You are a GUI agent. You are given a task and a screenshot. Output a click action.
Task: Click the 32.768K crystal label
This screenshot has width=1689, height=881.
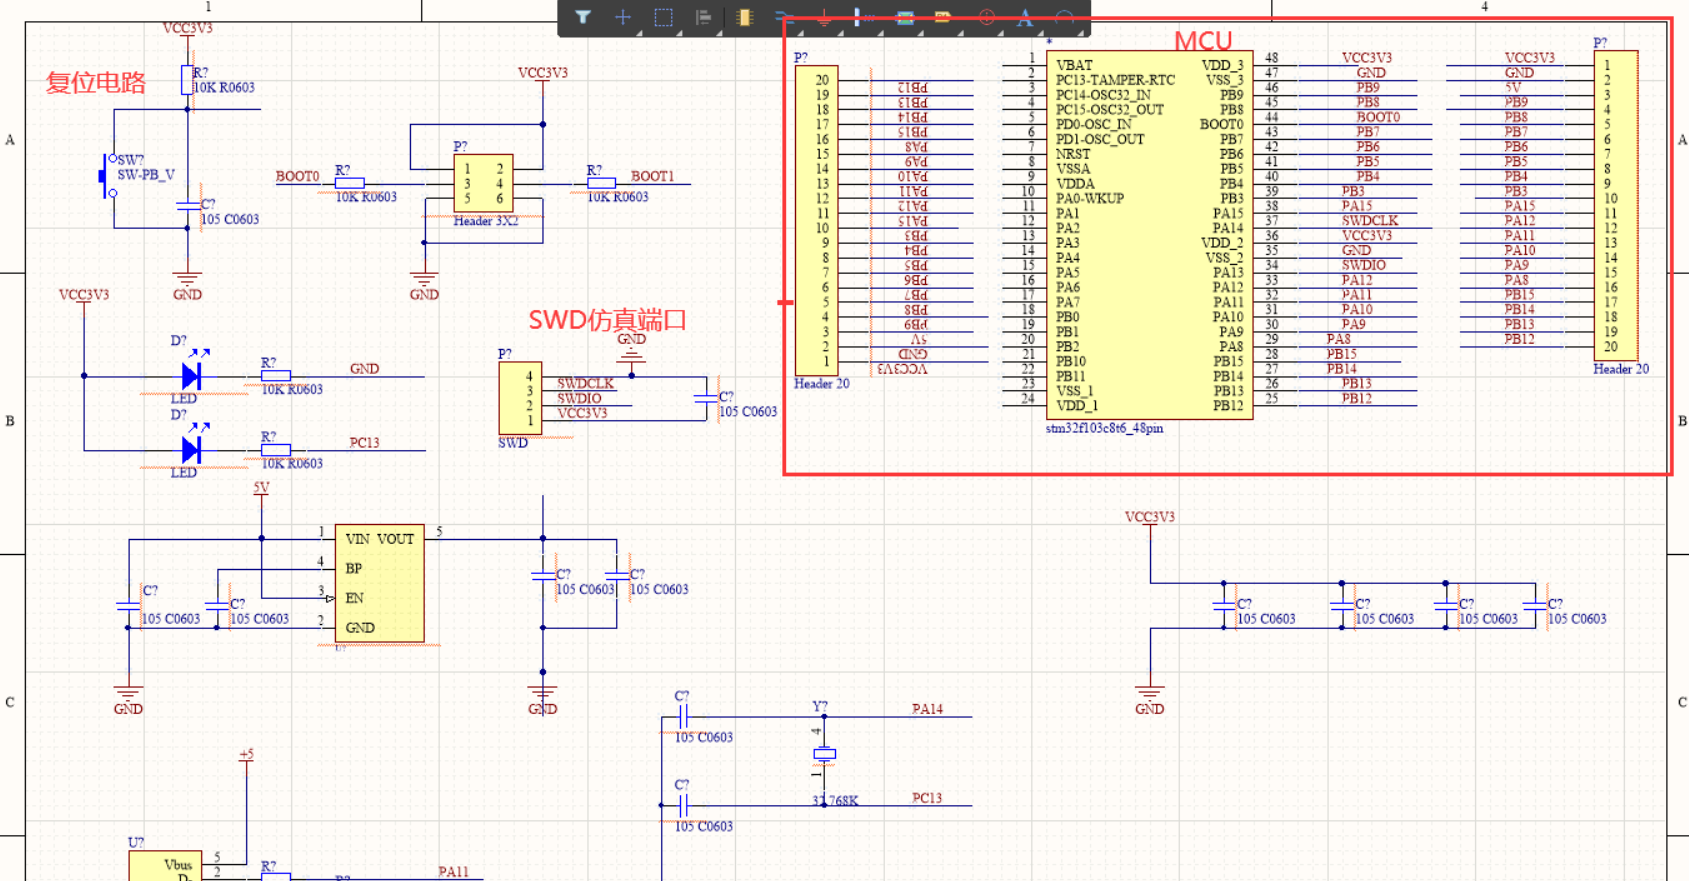(835, 801)
